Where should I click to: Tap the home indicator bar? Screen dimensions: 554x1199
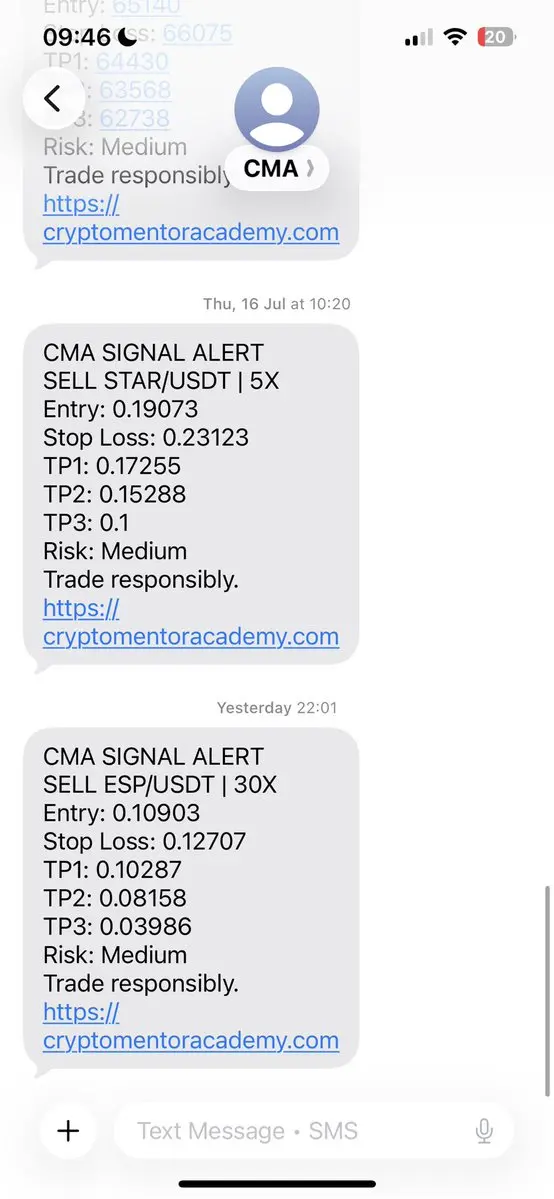[x=277, y=1184]
